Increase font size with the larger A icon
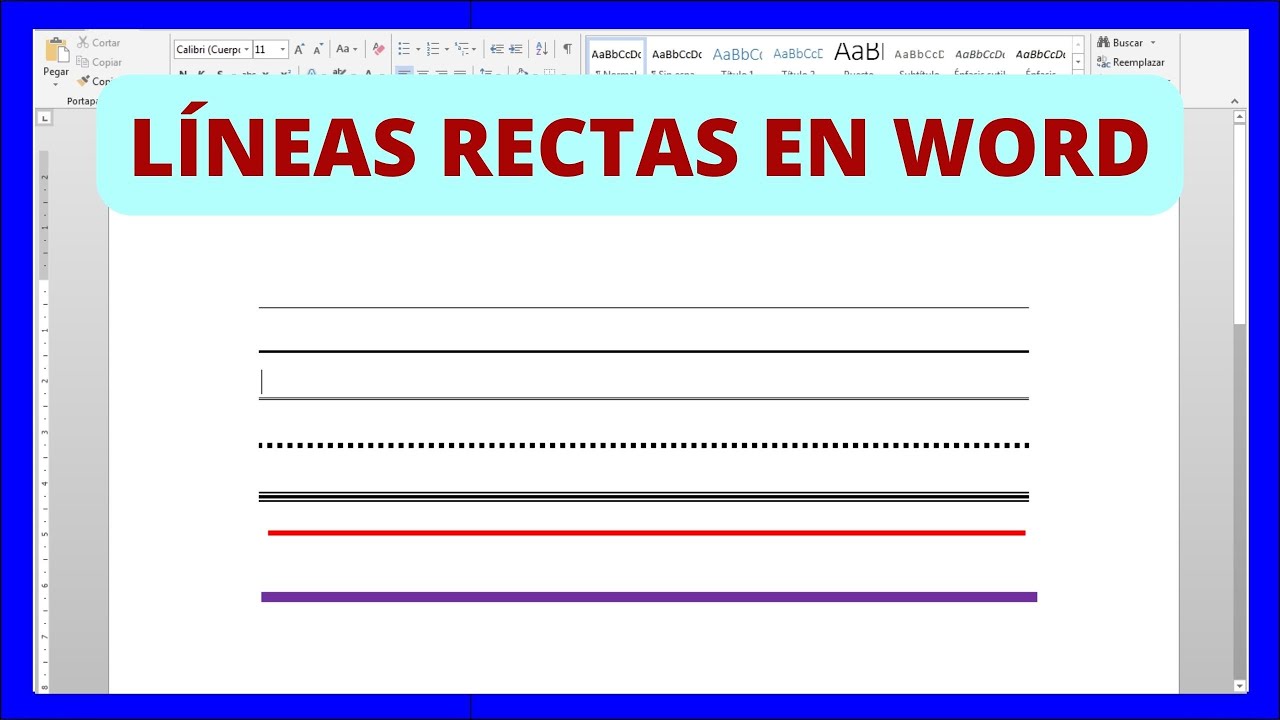The height and width of the screenshot is (720, 1280). [299, 49]
